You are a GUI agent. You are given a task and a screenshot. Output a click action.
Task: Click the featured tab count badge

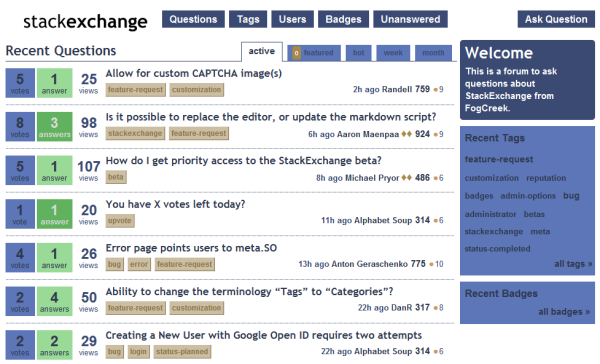click(296, 53)
